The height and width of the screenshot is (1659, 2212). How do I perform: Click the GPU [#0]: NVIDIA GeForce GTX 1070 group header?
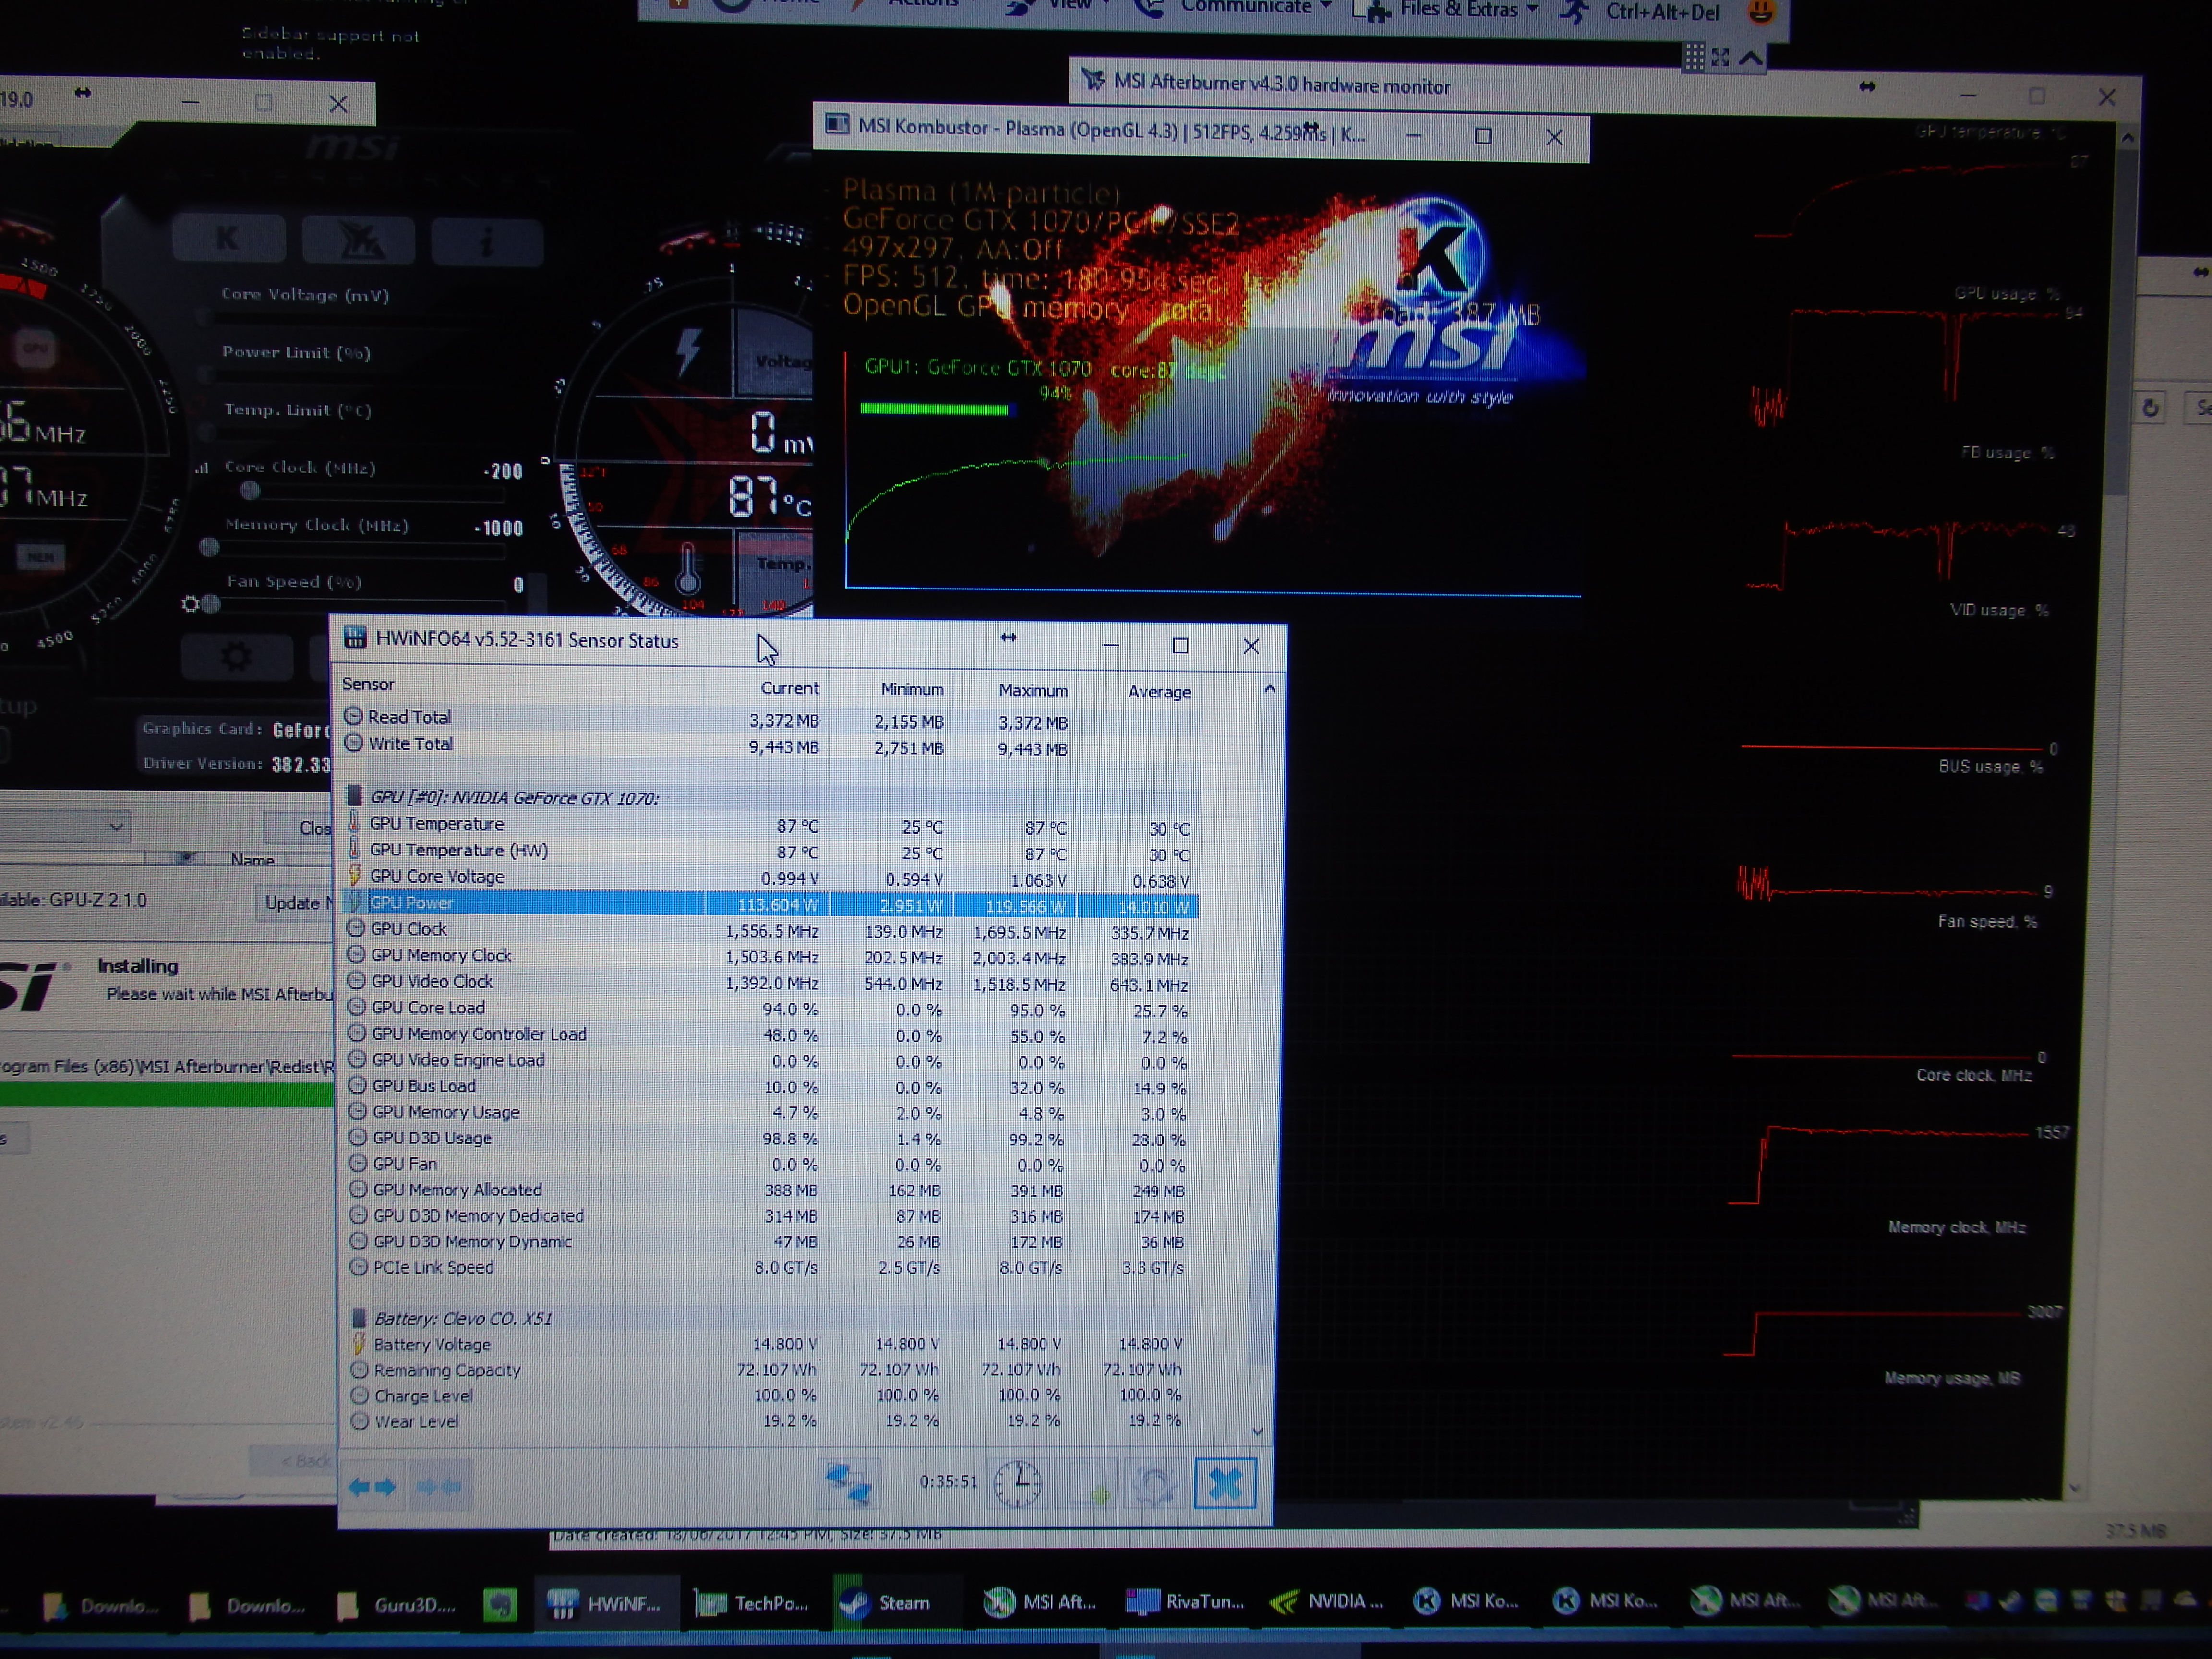770,797
